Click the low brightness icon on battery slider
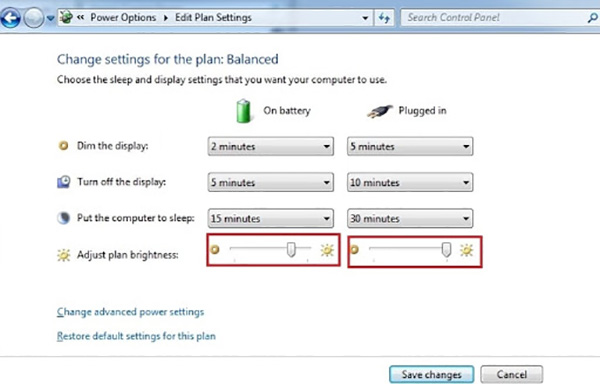This screenshot has width=600, height=384. point(215,250)
